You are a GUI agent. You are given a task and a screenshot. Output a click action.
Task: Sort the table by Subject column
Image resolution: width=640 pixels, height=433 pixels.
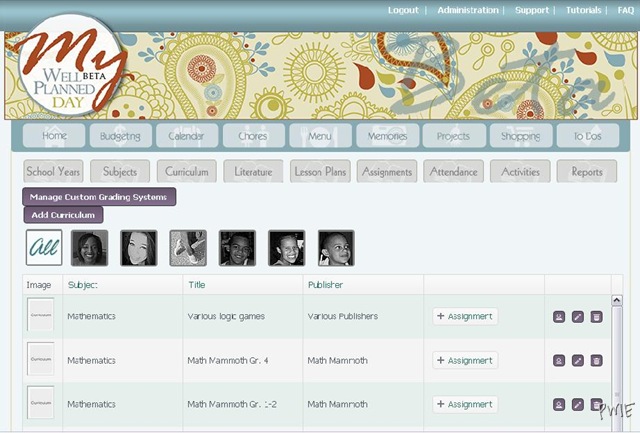(83, 285)
